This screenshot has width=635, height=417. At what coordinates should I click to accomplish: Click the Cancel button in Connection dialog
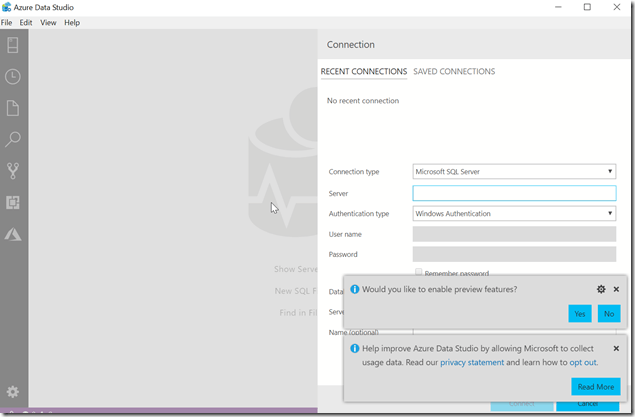(x=588, y=405)
